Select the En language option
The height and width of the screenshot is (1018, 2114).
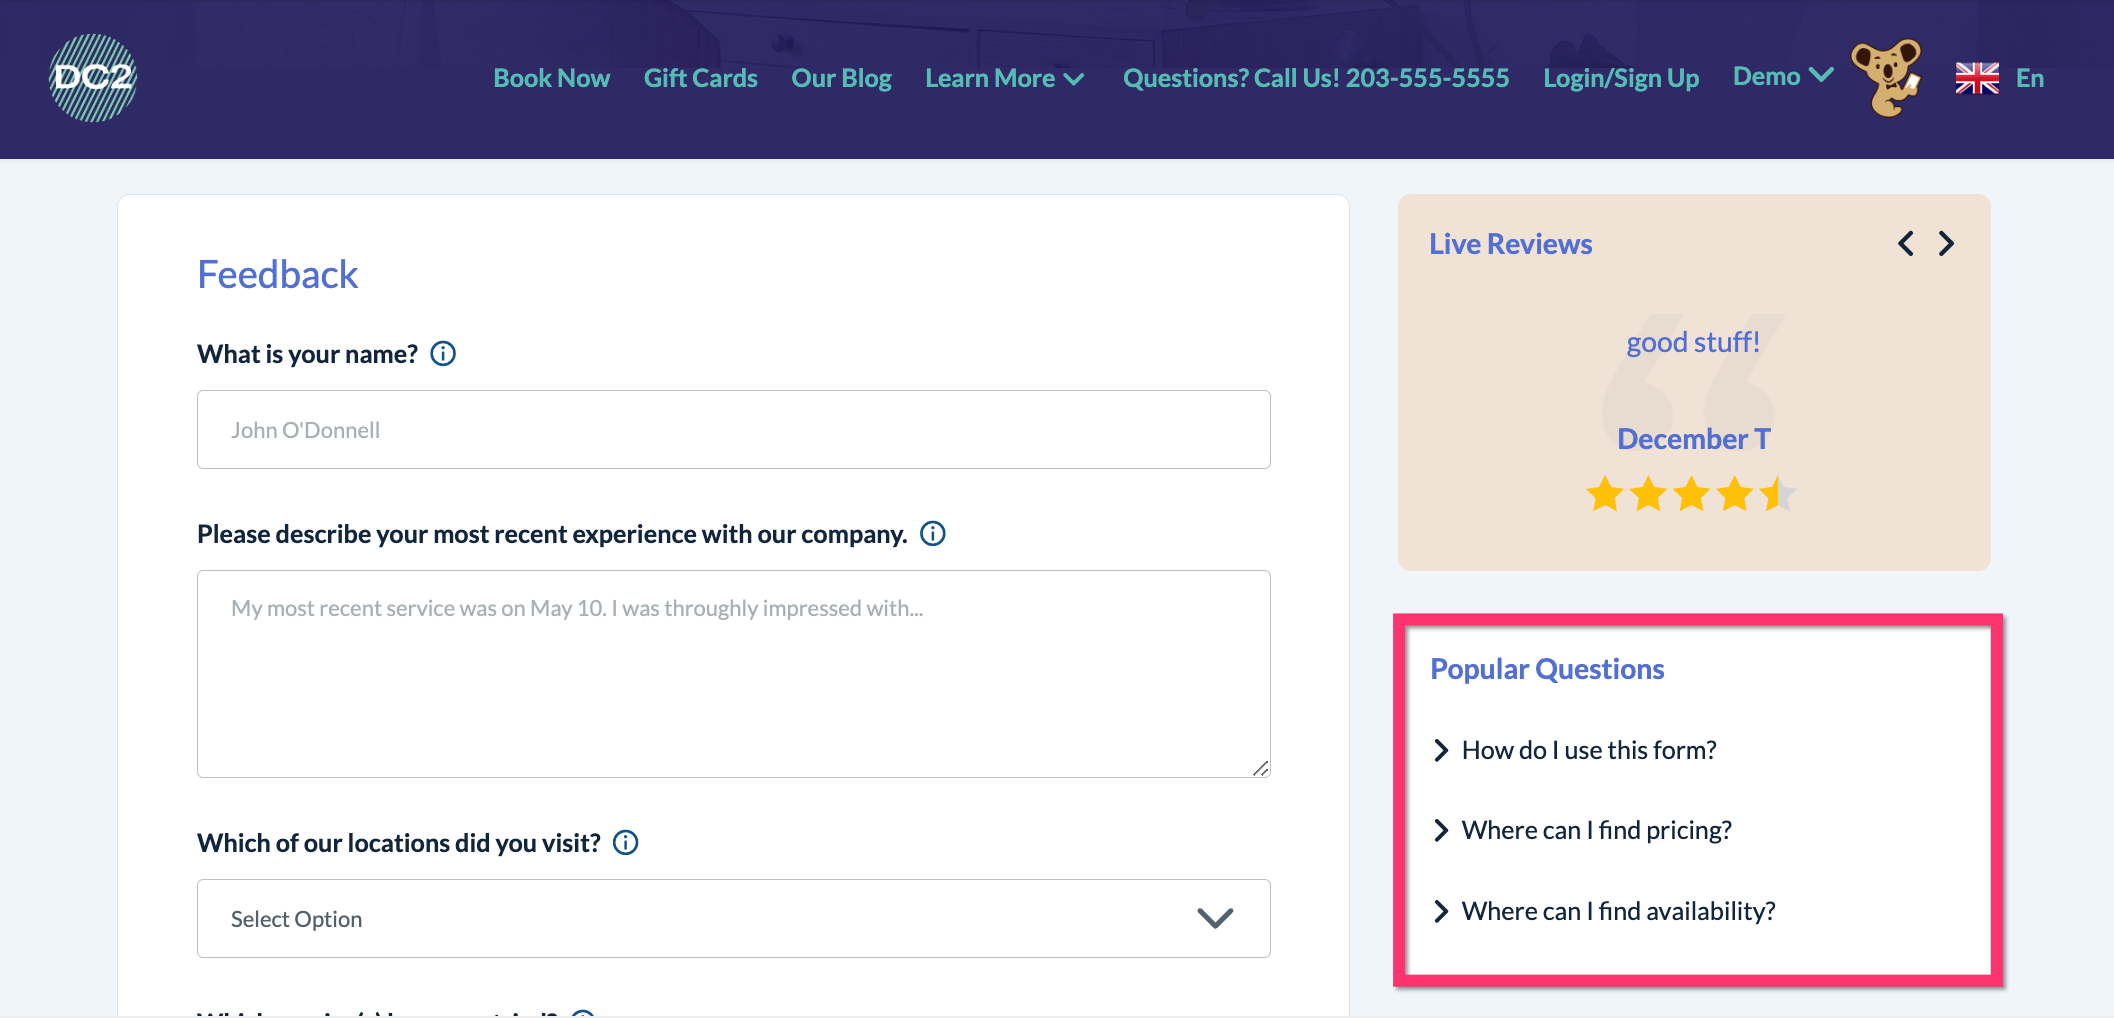pyautogui.click(x=2030, y=78)
